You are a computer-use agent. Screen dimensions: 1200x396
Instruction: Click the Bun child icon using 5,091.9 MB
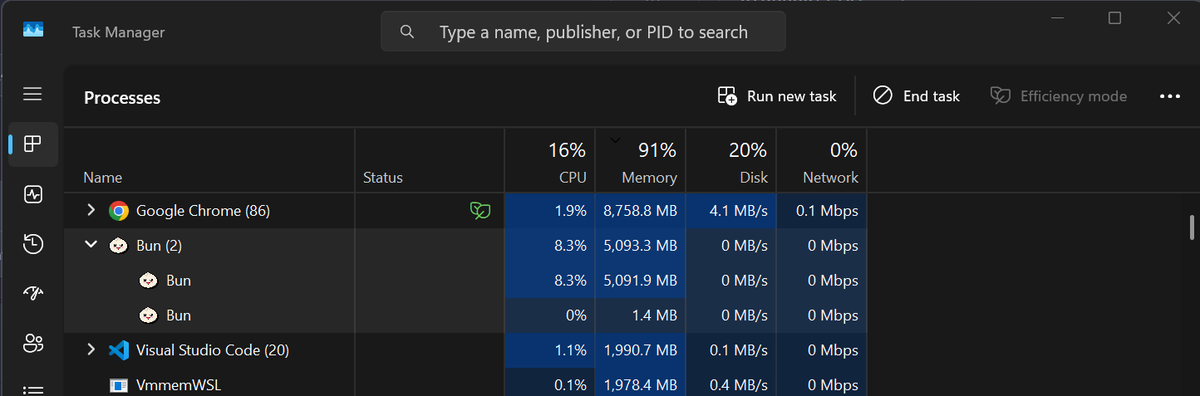[149, 281]
